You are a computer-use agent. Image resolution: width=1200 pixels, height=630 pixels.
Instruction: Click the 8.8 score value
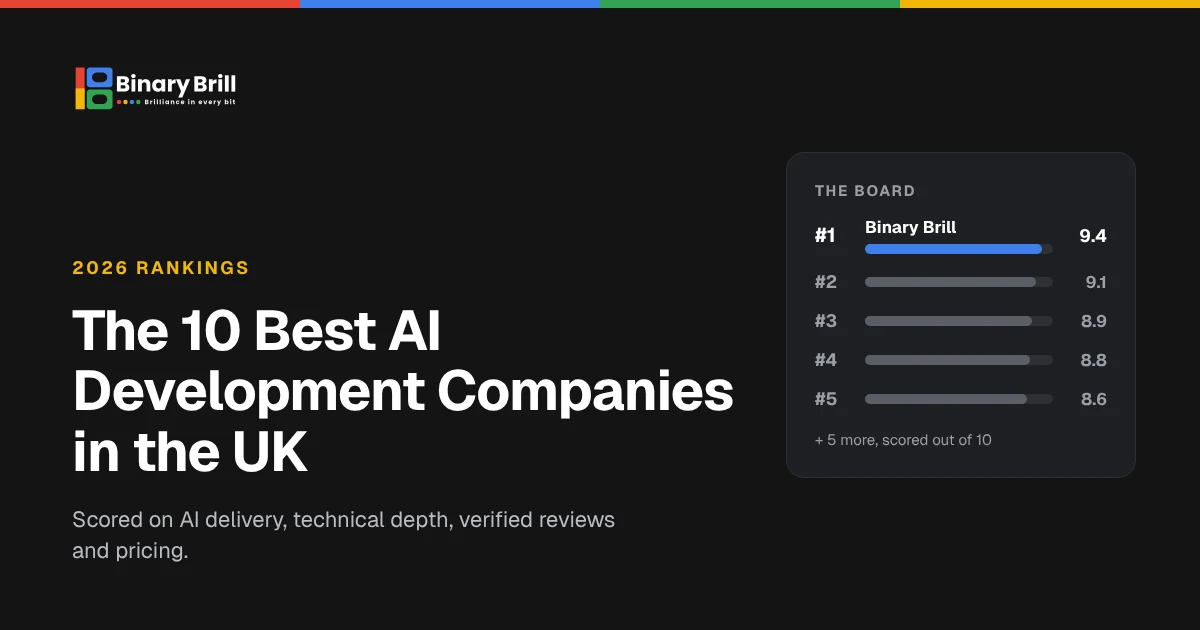[1094, 360]
